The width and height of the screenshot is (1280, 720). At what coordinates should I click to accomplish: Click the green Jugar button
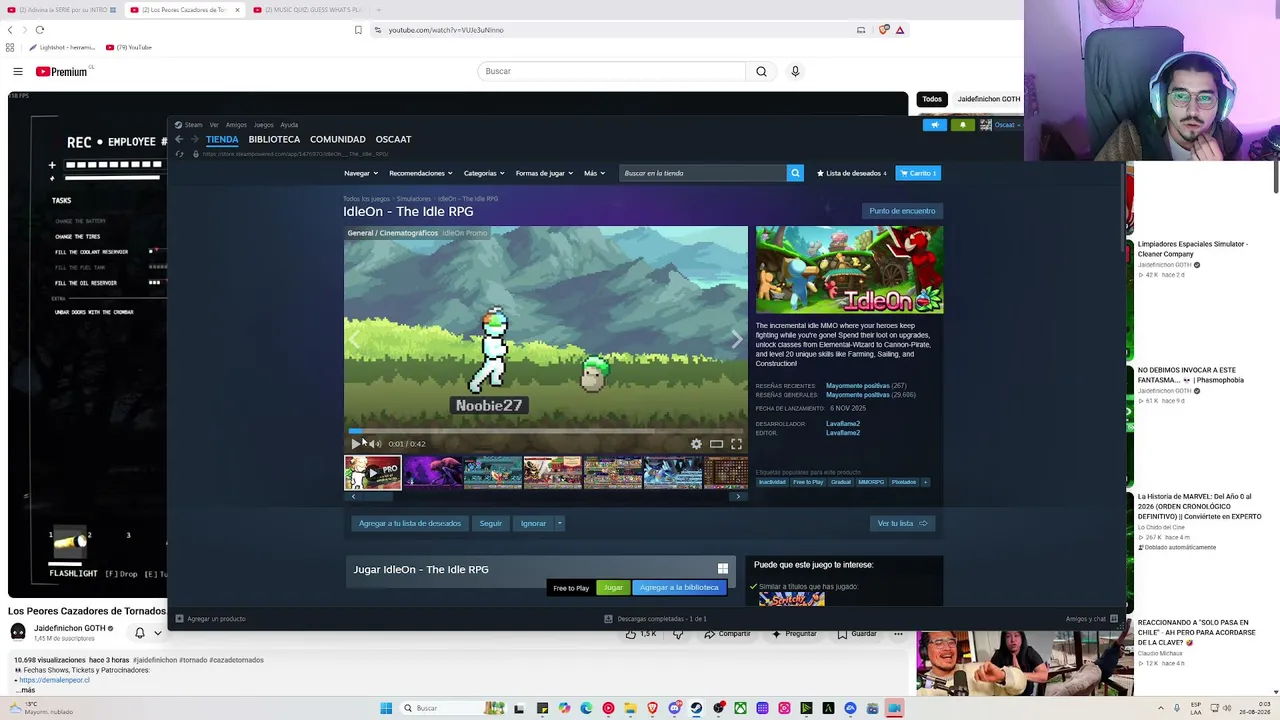click(613, 588)
